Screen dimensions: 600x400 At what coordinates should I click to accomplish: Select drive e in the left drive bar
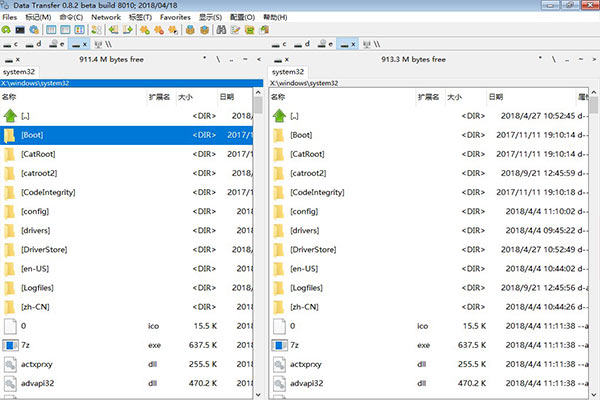pos(58,45)
